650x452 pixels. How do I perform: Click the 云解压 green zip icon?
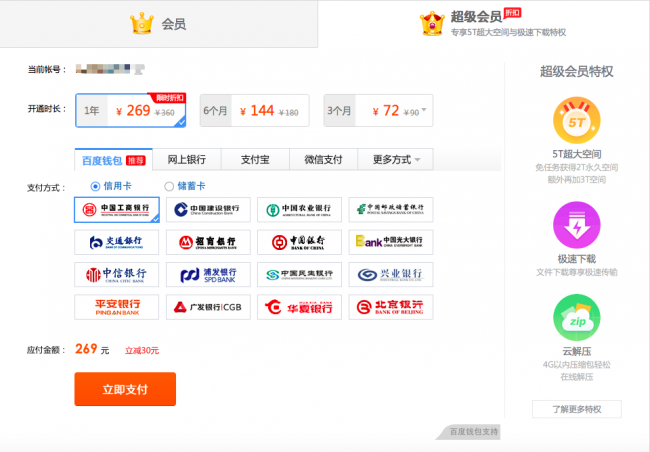pos(577,318)
